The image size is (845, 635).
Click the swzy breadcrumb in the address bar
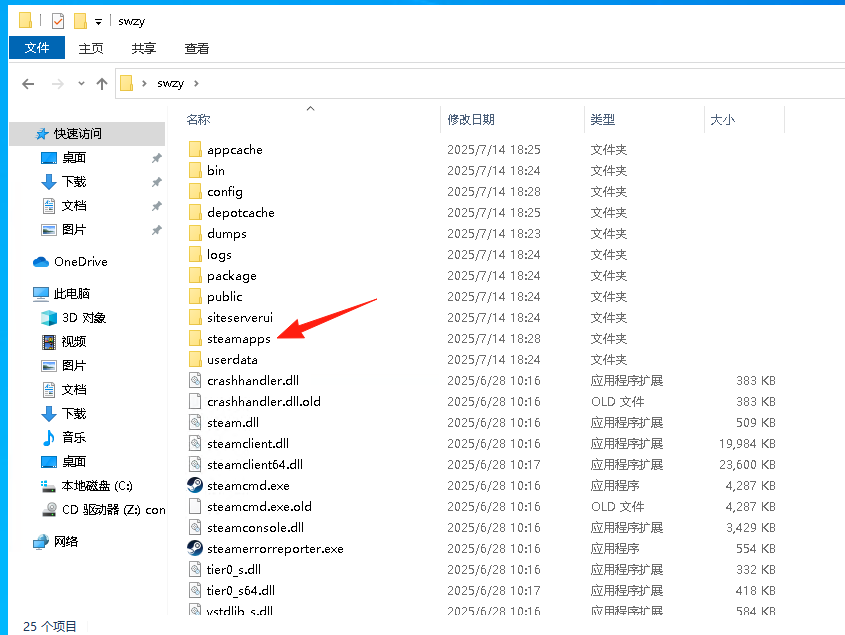(x=170, y=84)
